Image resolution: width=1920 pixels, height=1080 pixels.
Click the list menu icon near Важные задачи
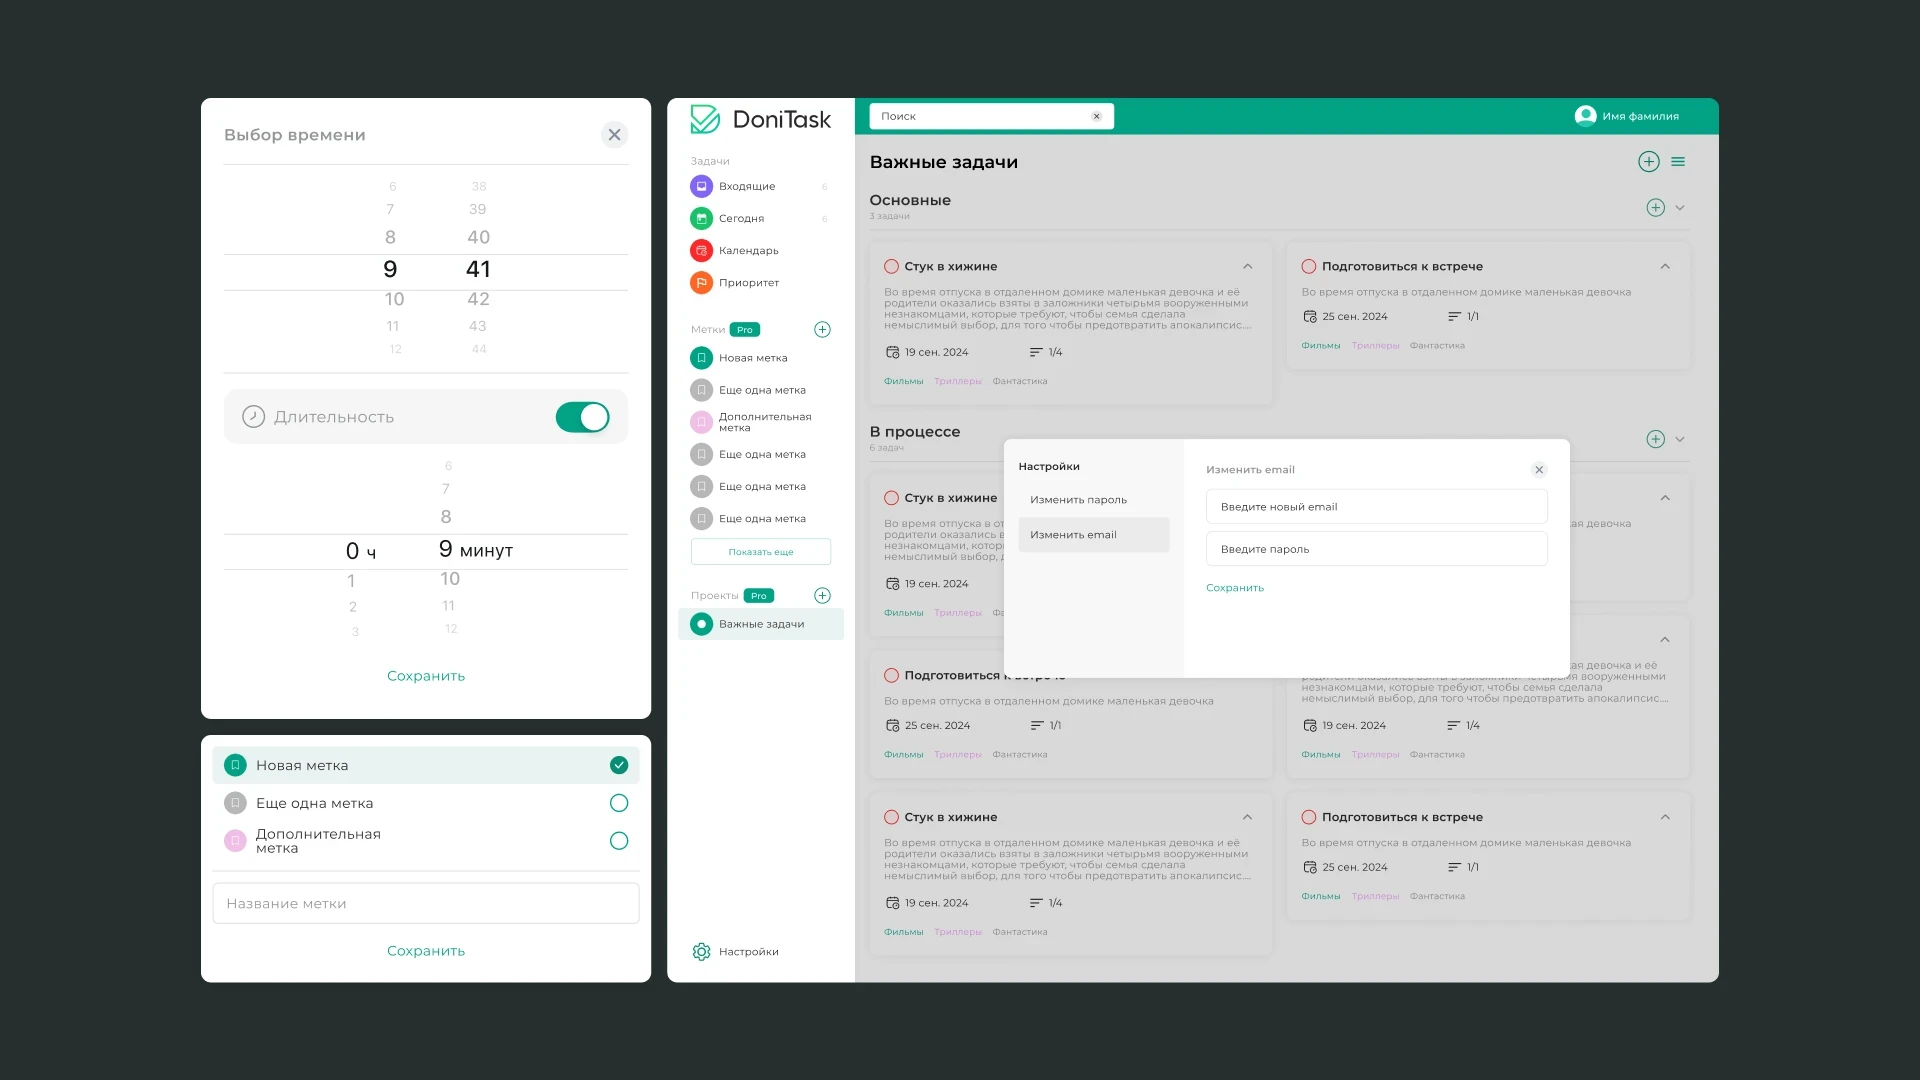click(1678, 162)
